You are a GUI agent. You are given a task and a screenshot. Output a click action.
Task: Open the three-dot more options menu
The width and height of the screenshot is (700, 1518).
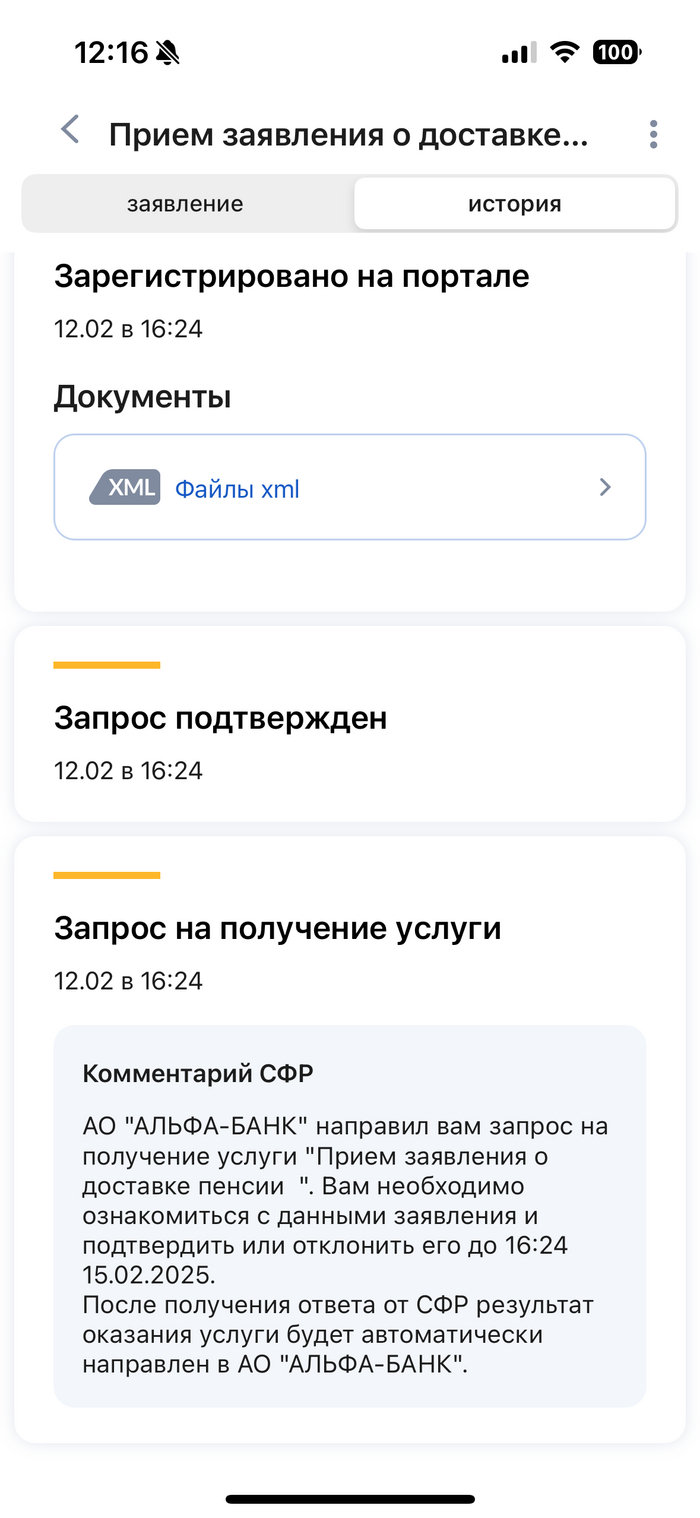tap(653, 134)
